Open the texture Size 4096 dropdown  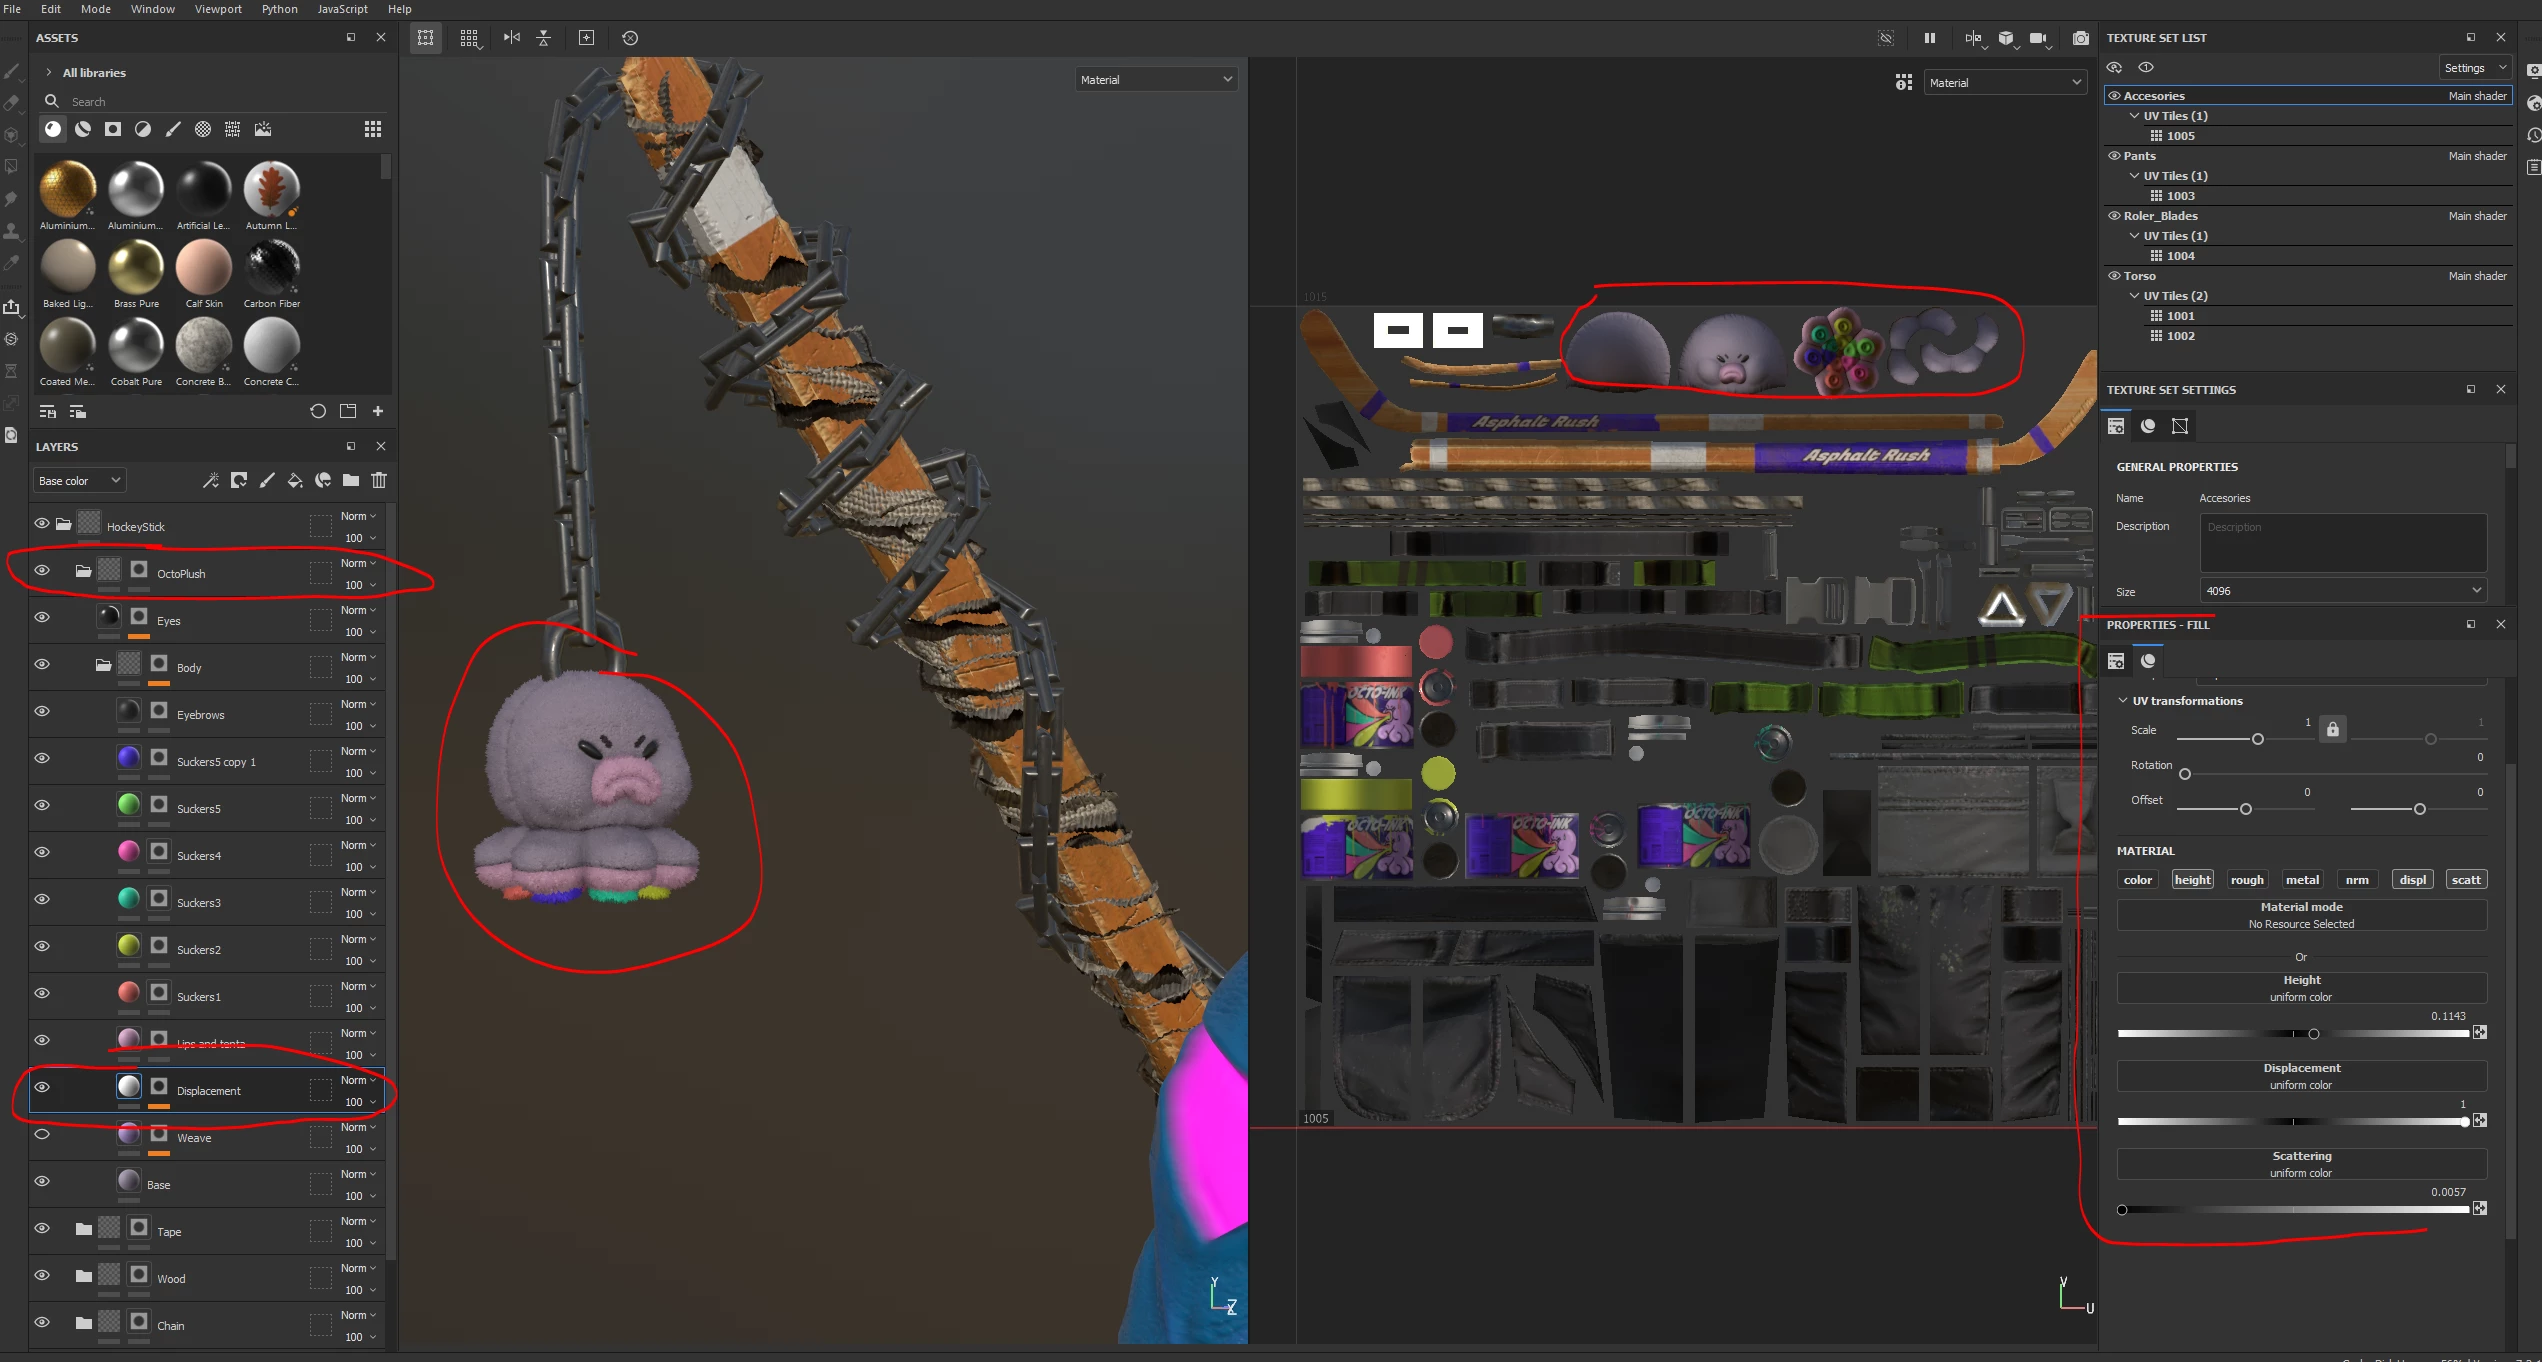(2342, 591)
